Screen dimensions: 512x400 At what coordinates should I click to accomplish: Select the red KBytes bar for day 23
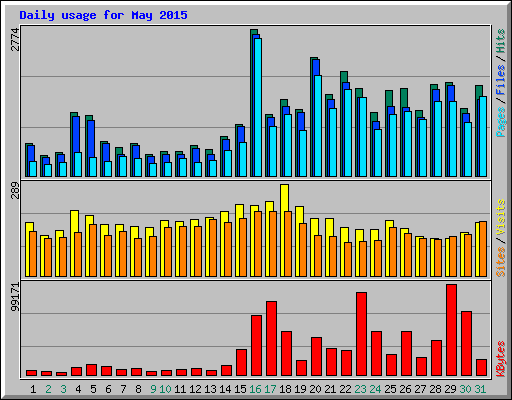click(x=362, y=334)
